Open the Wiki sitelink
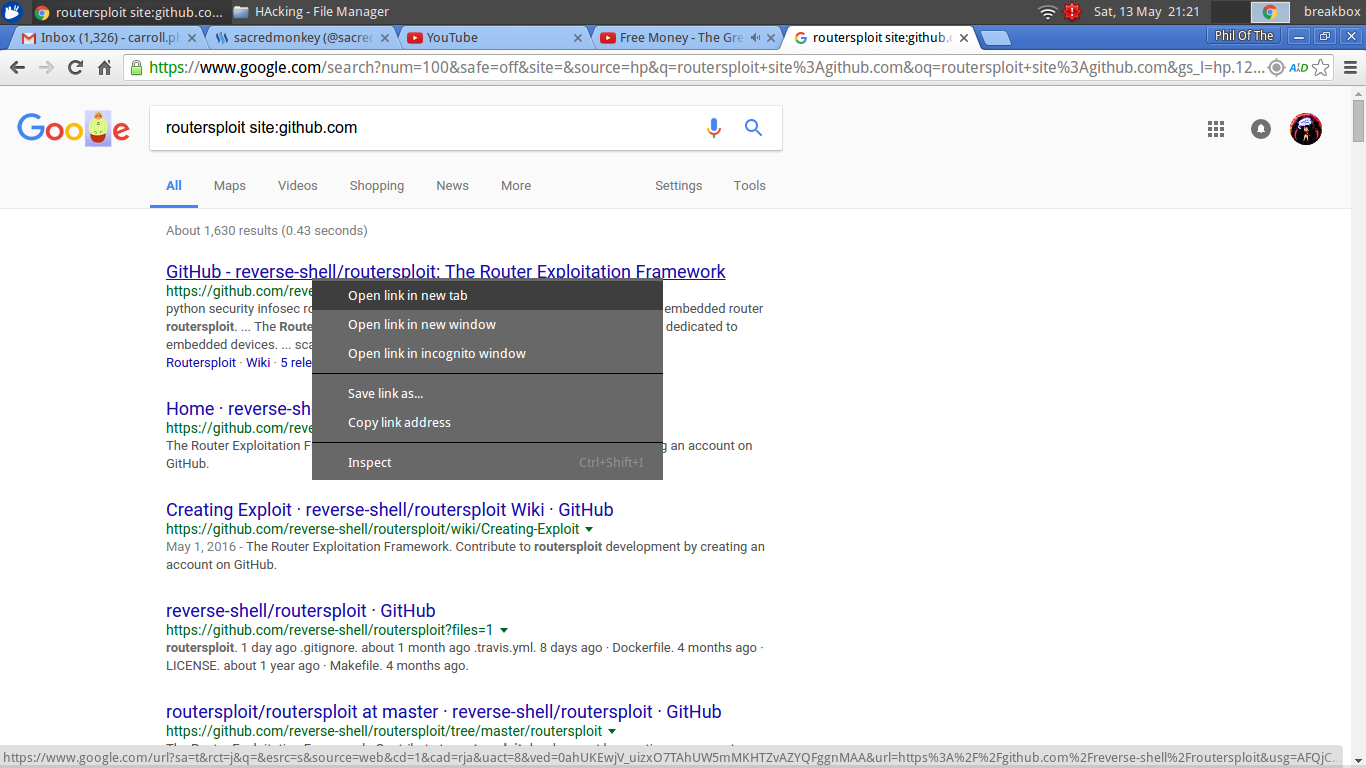The height and width of the screenshot is (768, 1366). (x=258, y=362)
